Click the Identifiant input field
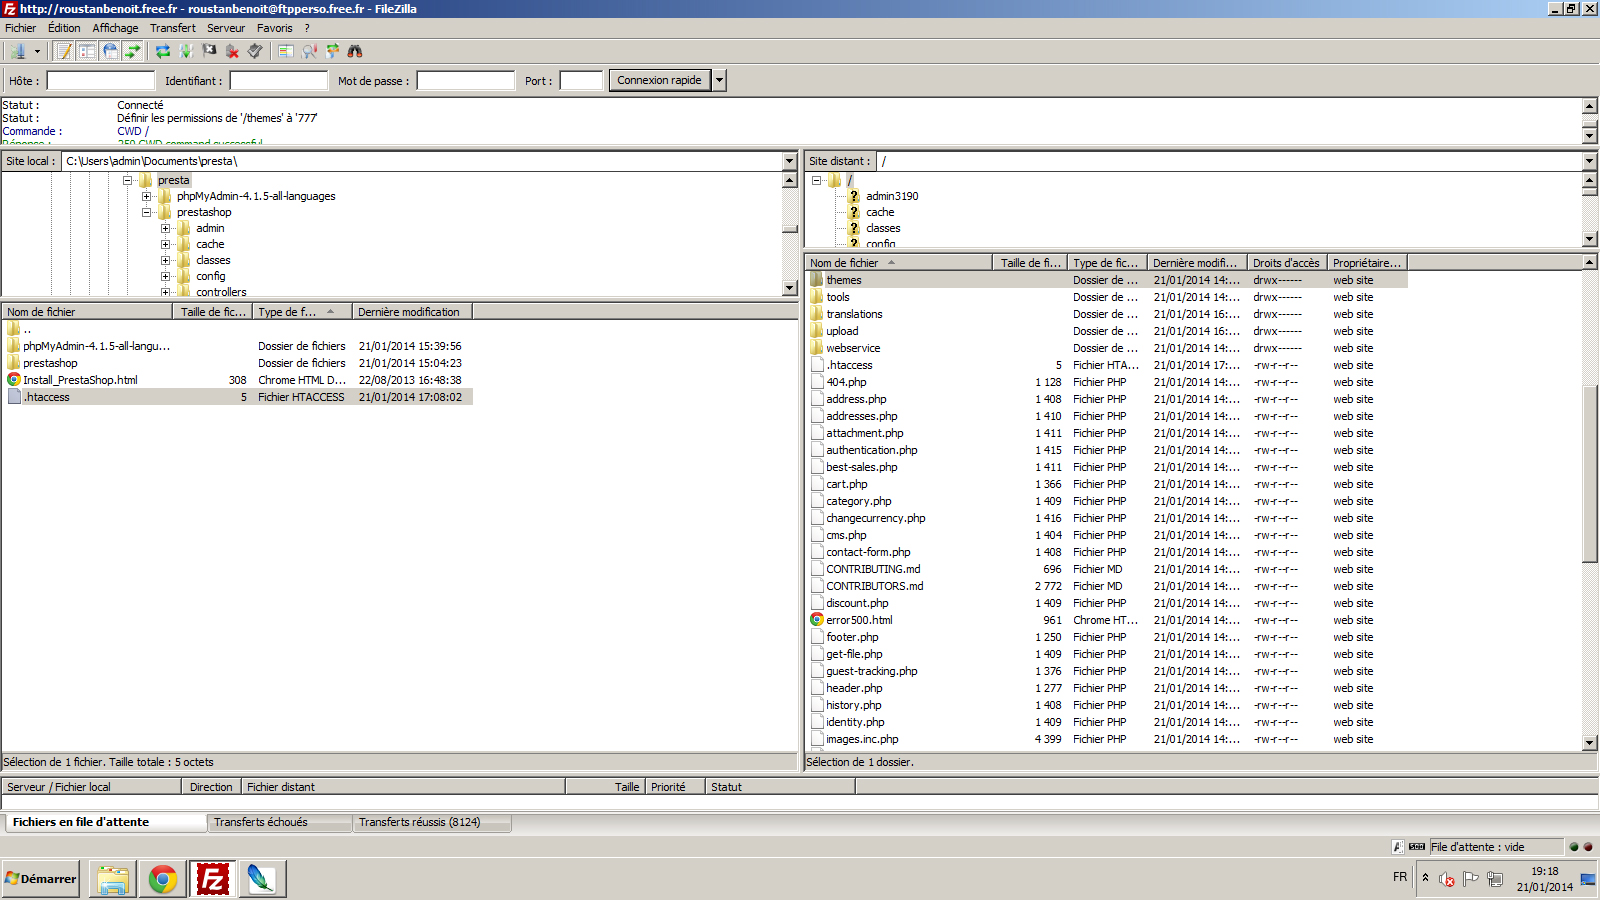The height and width of the screenshot is (900, 1600). click(x=279, y=81)
